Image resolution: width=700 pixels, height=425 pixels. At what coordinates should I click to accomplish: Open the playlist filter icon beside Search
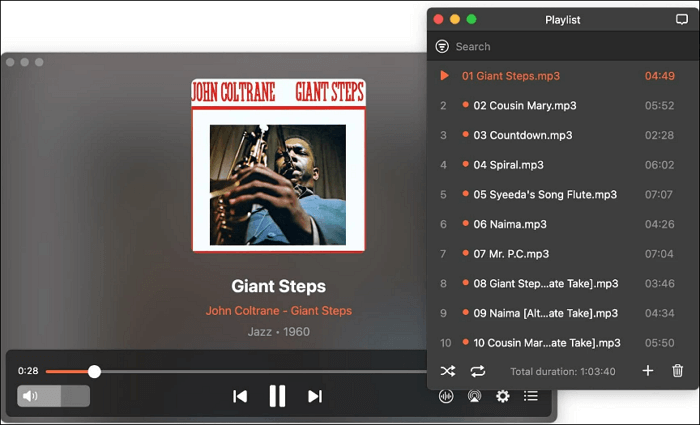pyautogui.click(x=442, y=46)
